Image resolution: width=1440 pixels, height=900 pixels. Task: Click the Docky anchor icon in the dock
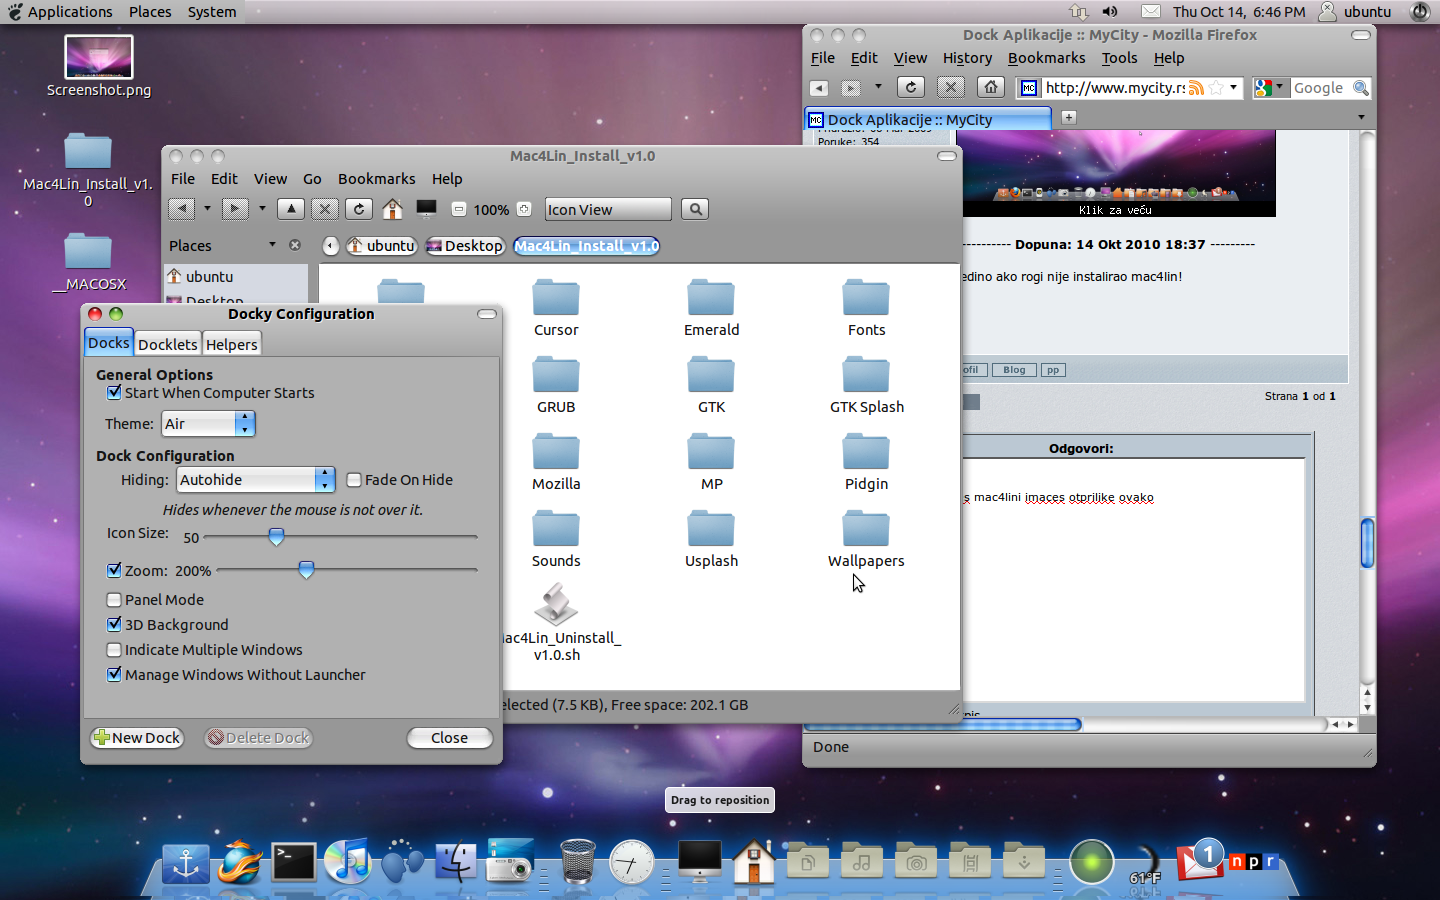point(186,863)
